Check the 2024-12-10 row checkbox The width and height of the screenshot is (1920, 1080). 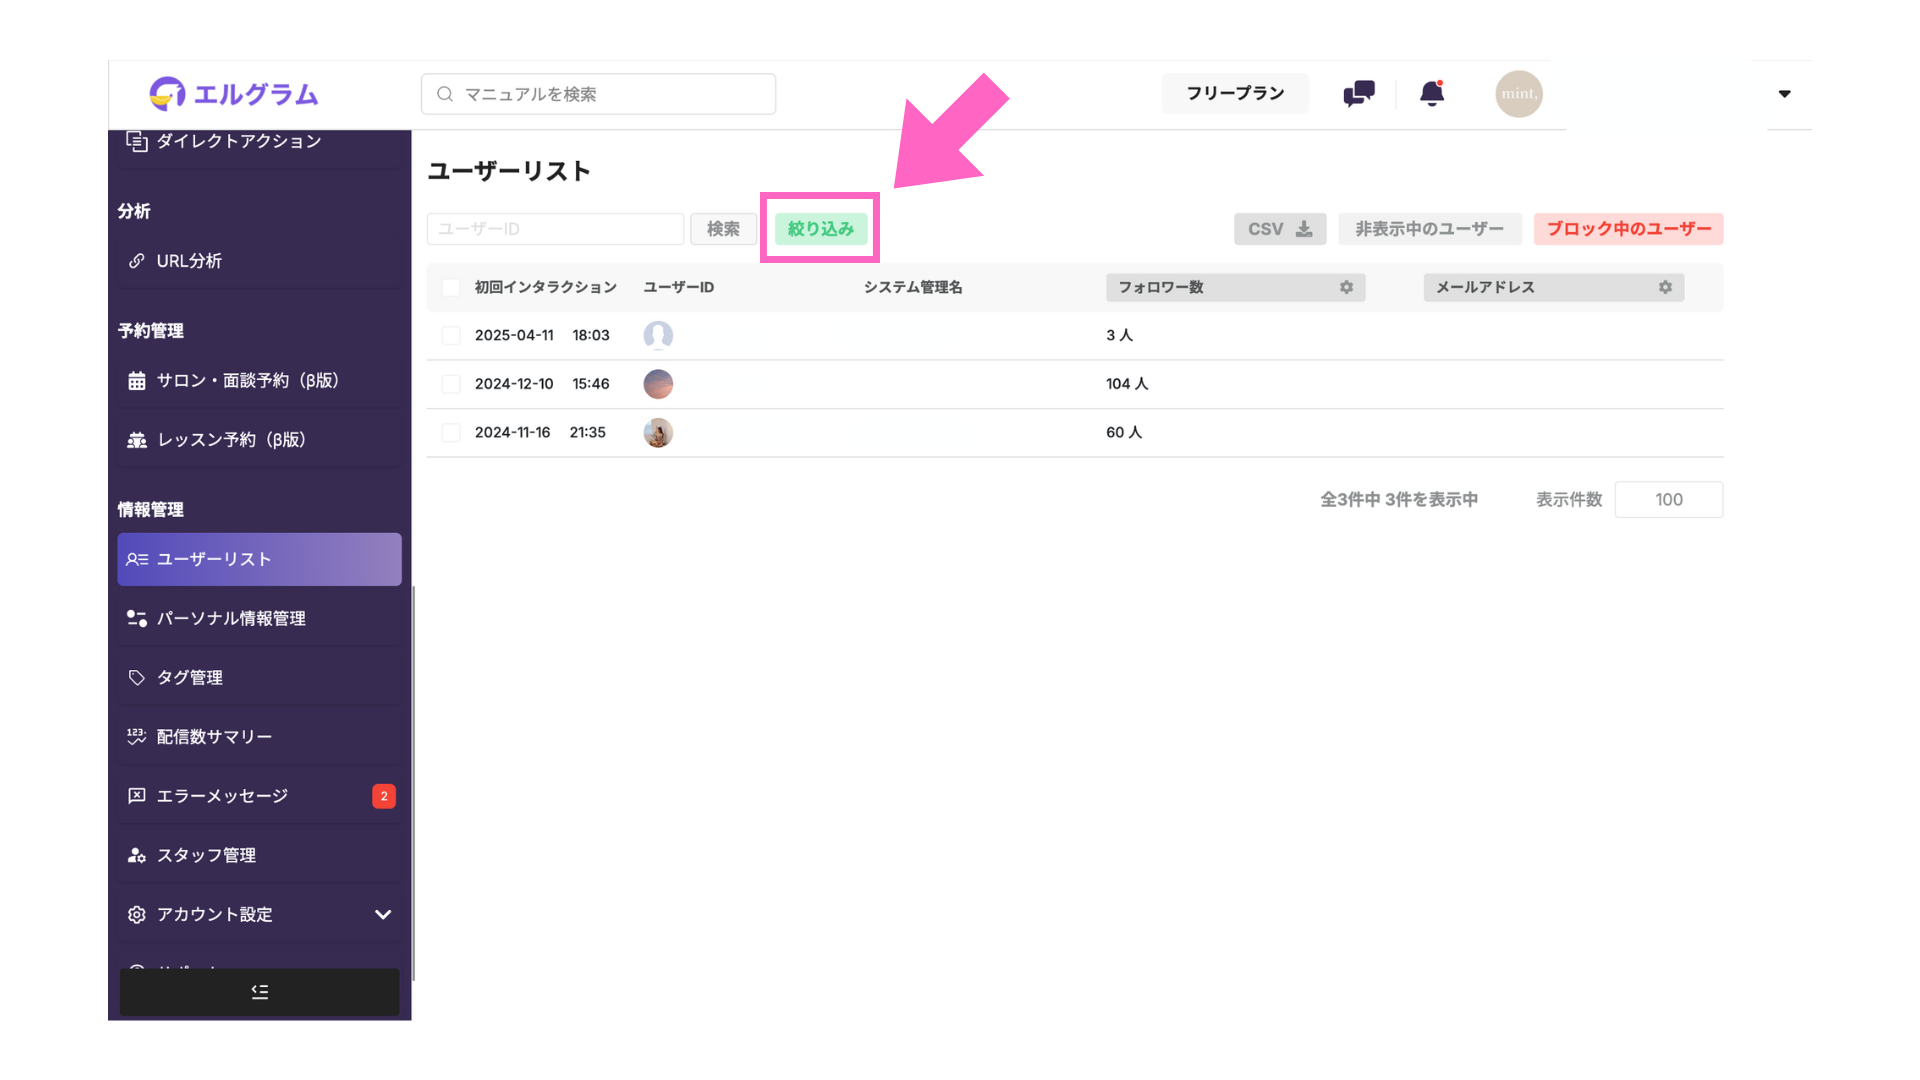[x=451, y=384]
